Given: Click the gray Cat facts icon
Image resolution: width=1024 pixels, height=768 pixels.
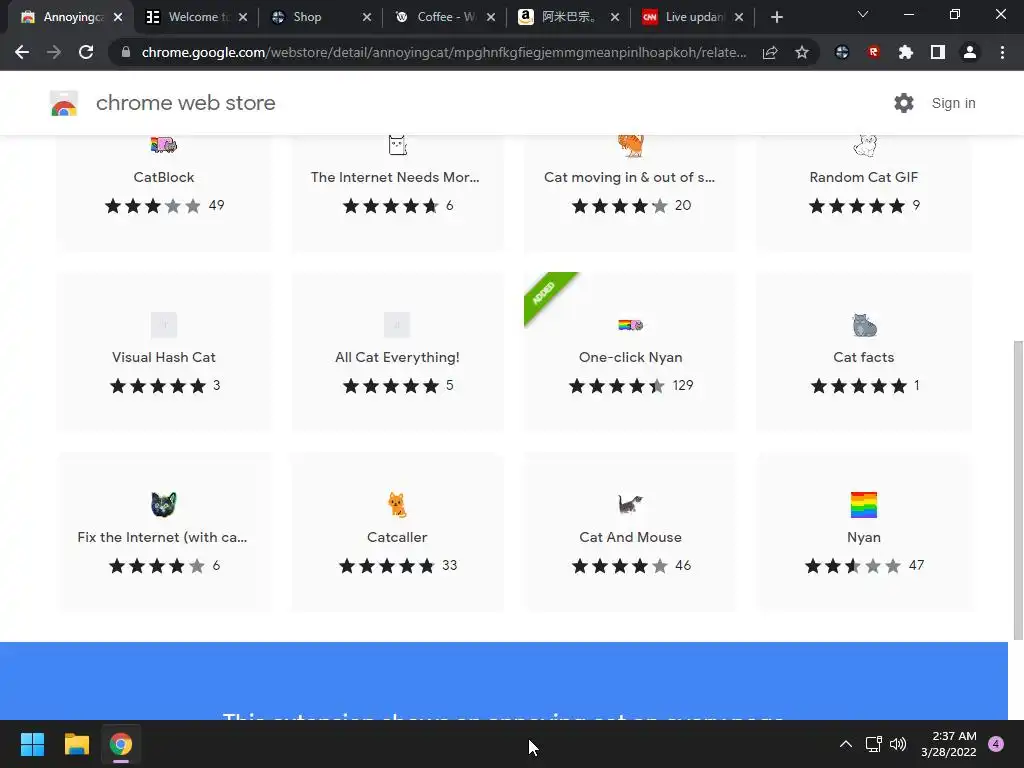Looking at the screenshot, I should (x=864, y=325).
